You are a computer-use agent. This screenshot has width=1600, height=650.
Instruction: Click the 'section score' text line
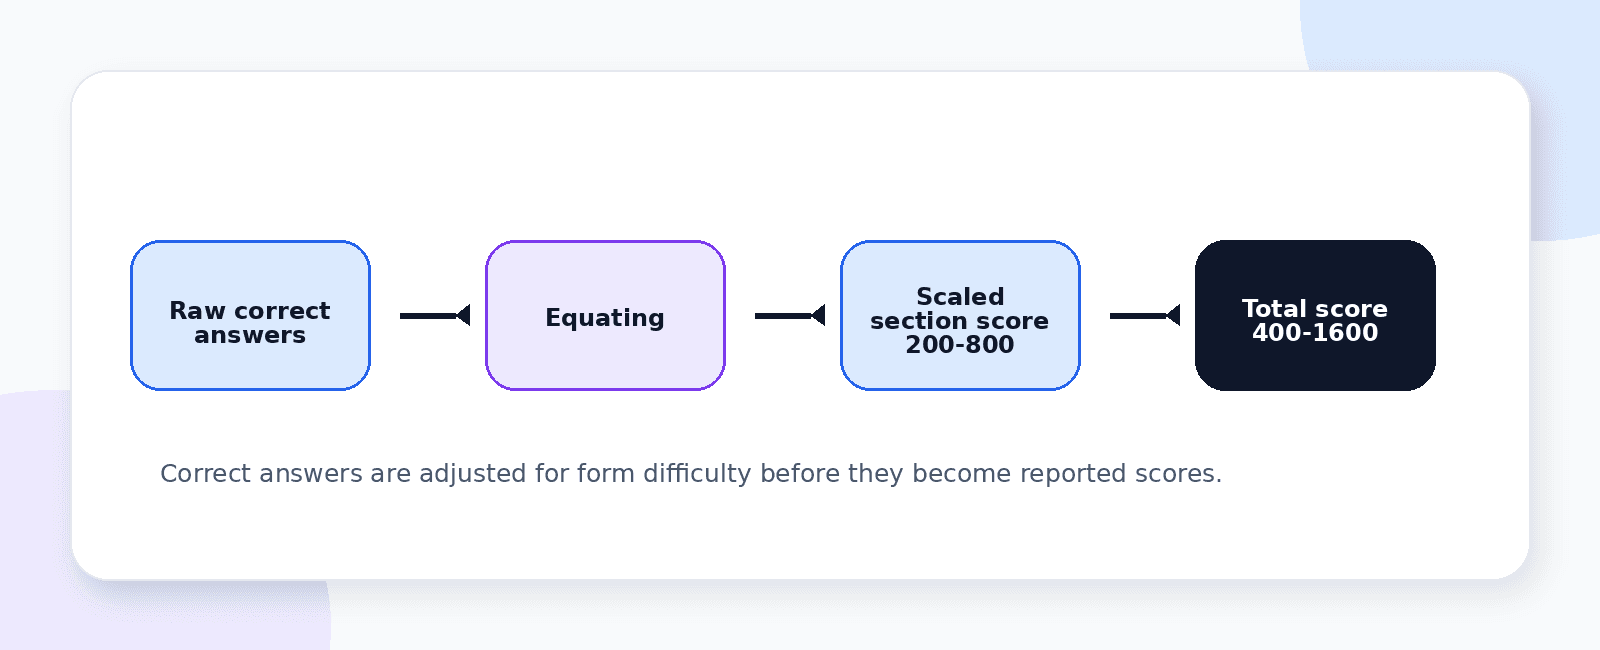960,321
